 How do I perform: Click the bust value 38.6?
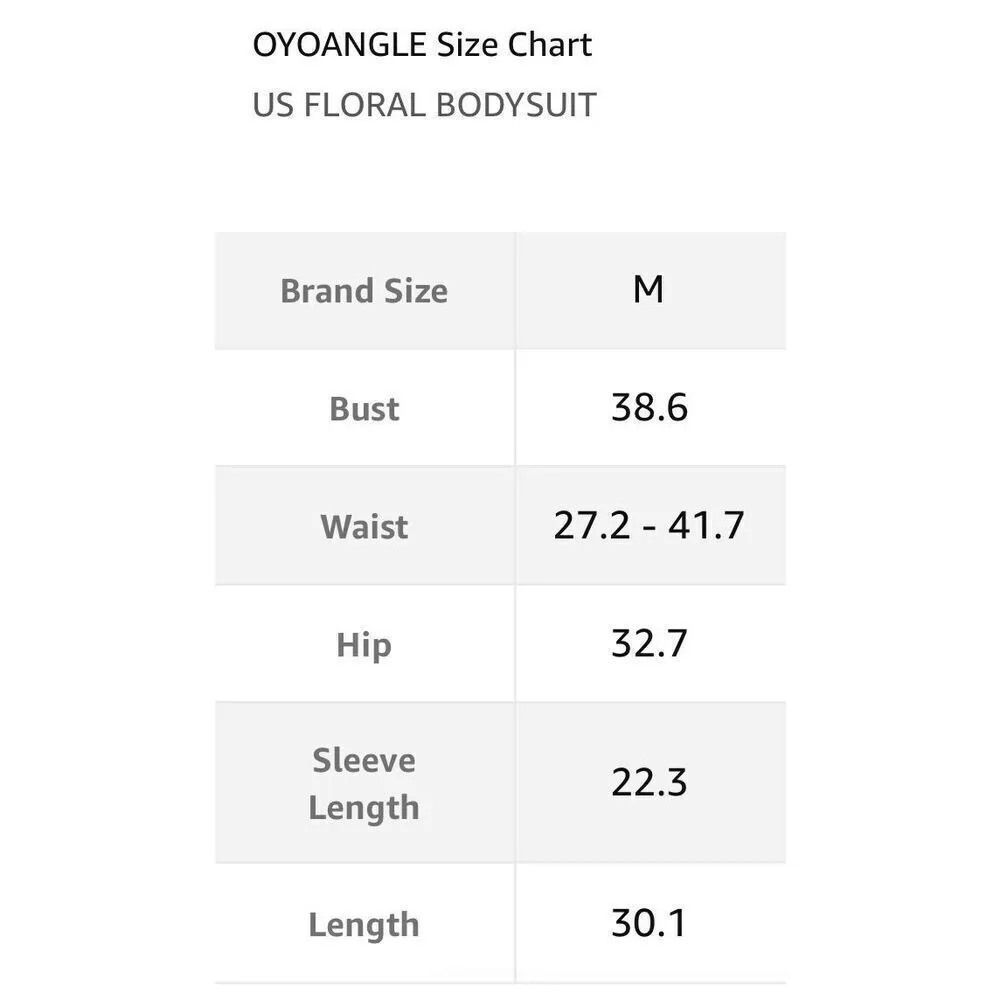click(649, 408)
